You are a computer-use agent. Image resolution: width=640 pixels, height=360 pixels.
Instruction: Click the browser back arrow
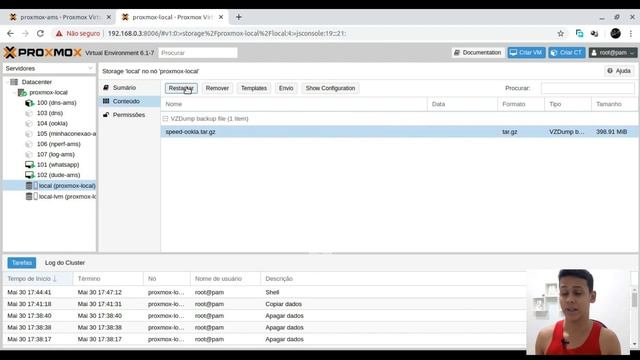coord(10,33)
